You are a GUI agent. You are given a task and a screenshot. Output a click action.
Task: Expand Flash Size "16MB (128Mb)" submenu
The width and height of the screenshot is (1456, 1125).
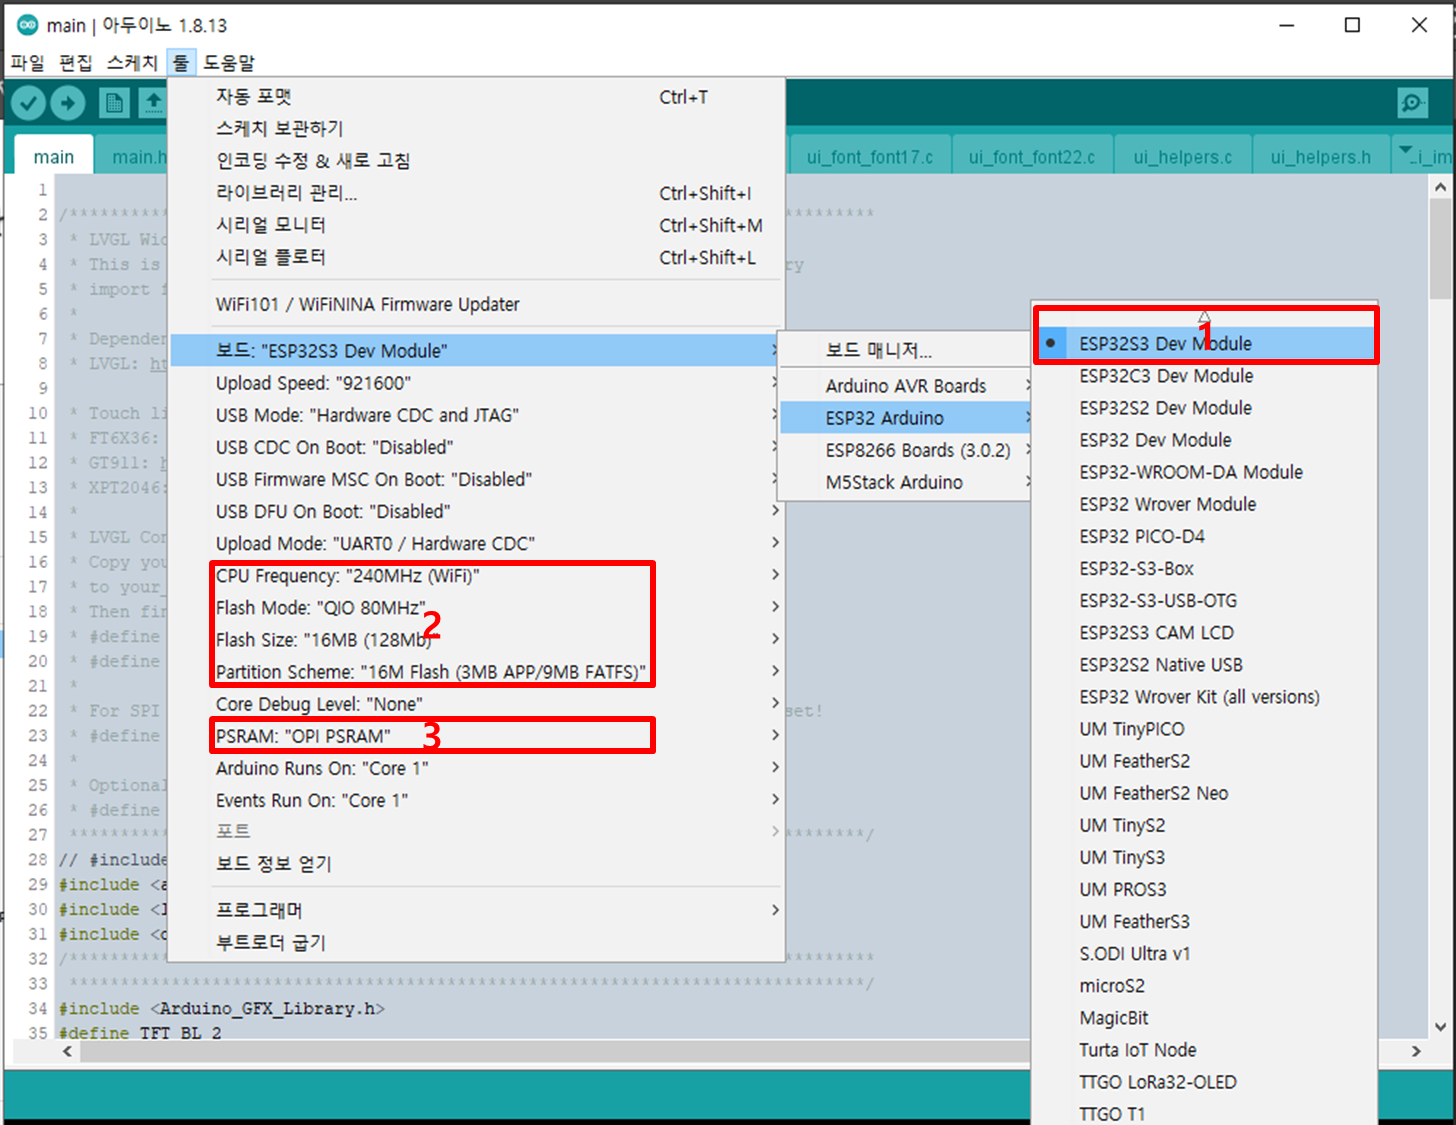click(477, 639)
